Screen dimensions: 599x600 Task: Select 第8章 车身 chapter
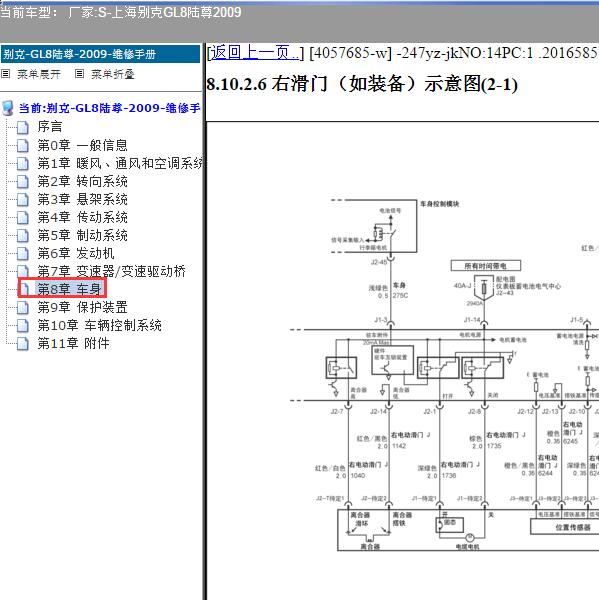click(69, 289)
